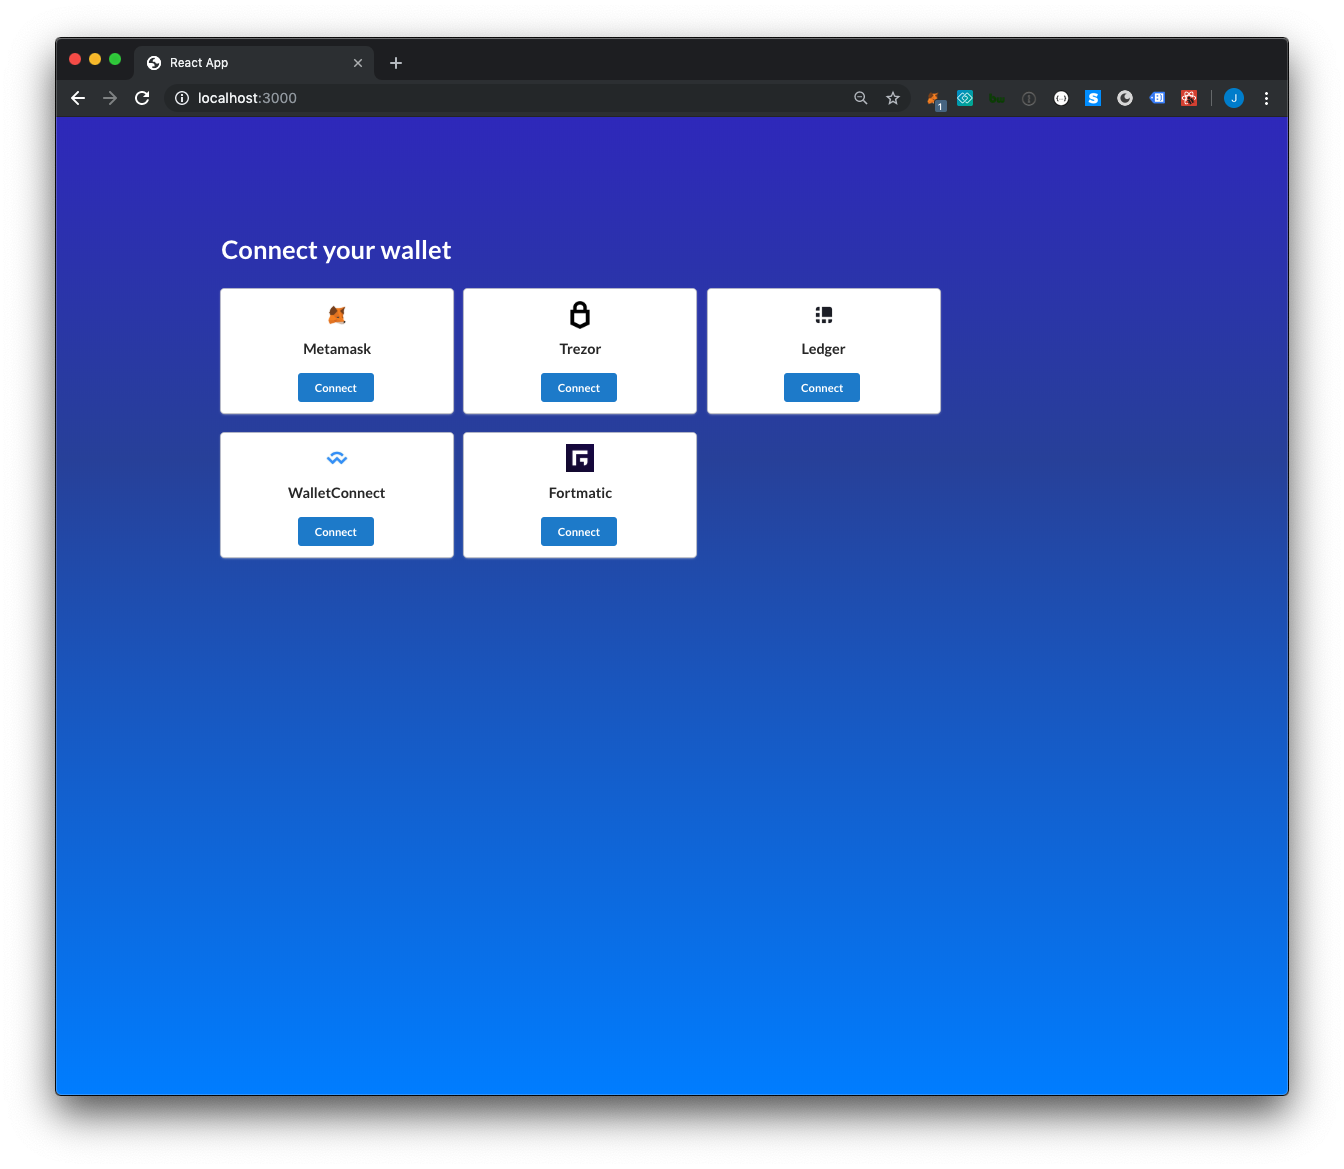
Task: Open the Chrome profile avatar J
Action: click(x=1234, y=98)
